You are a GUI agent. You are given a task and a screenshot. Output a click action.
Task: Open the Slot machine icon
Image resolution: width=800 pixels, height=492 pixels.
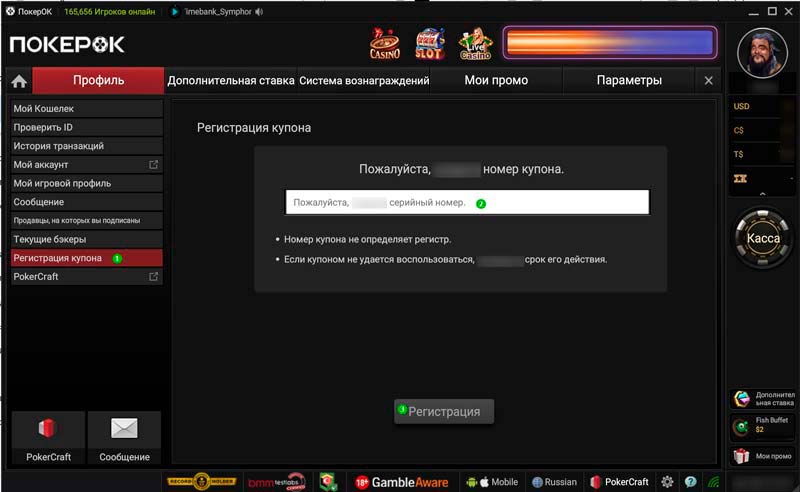430,44
